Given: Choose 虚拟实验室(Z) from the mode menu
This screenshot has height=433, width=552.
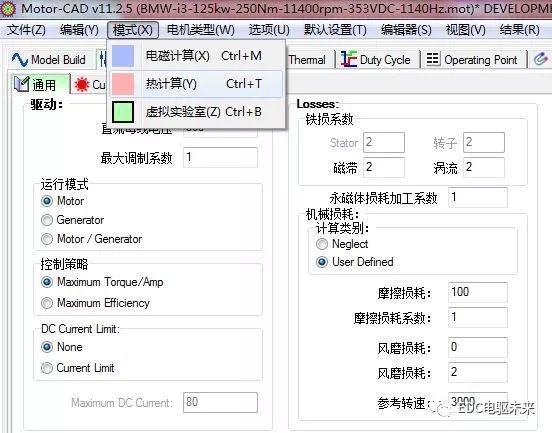Looking at the screenshot, I should [x=196, y=112].
